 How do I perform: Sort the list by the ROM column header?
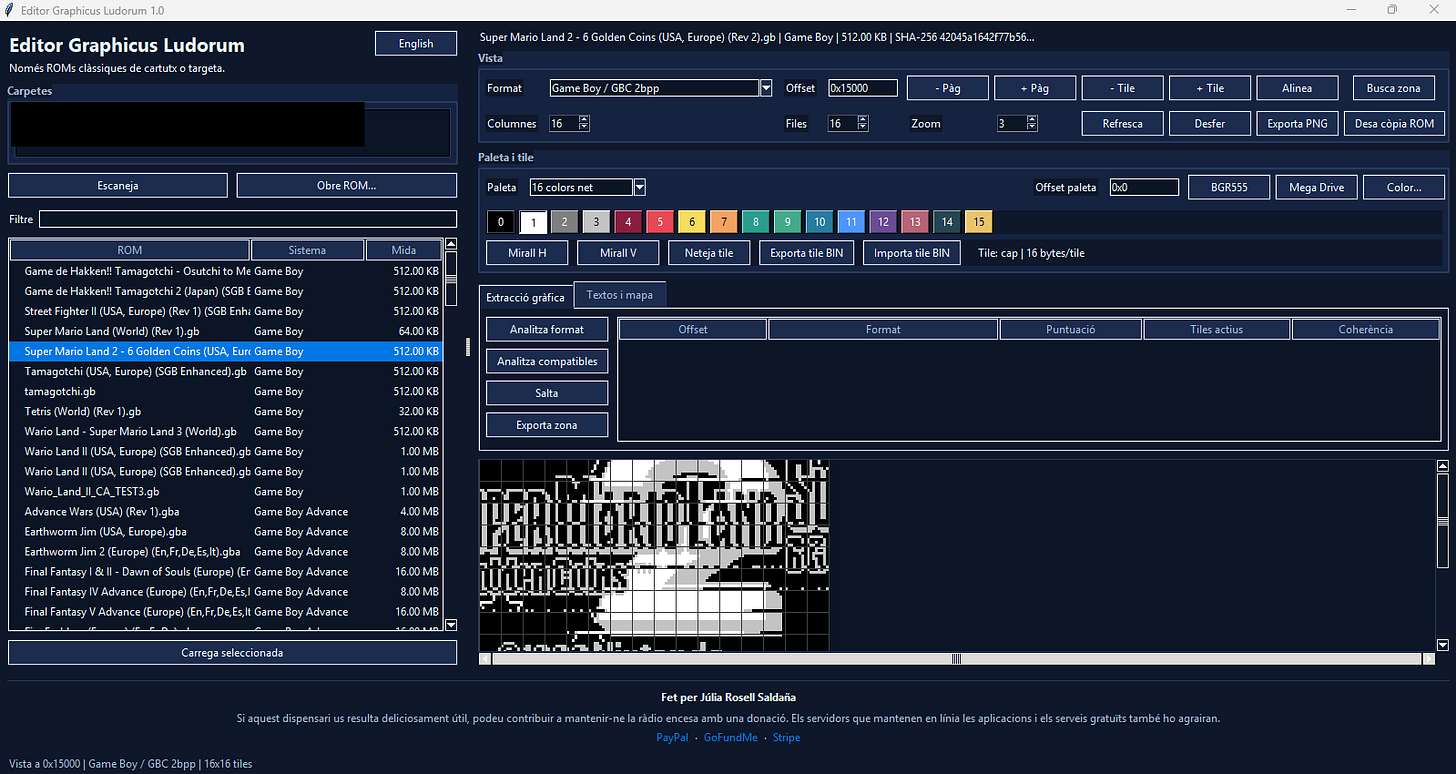(x=130, y=250)
